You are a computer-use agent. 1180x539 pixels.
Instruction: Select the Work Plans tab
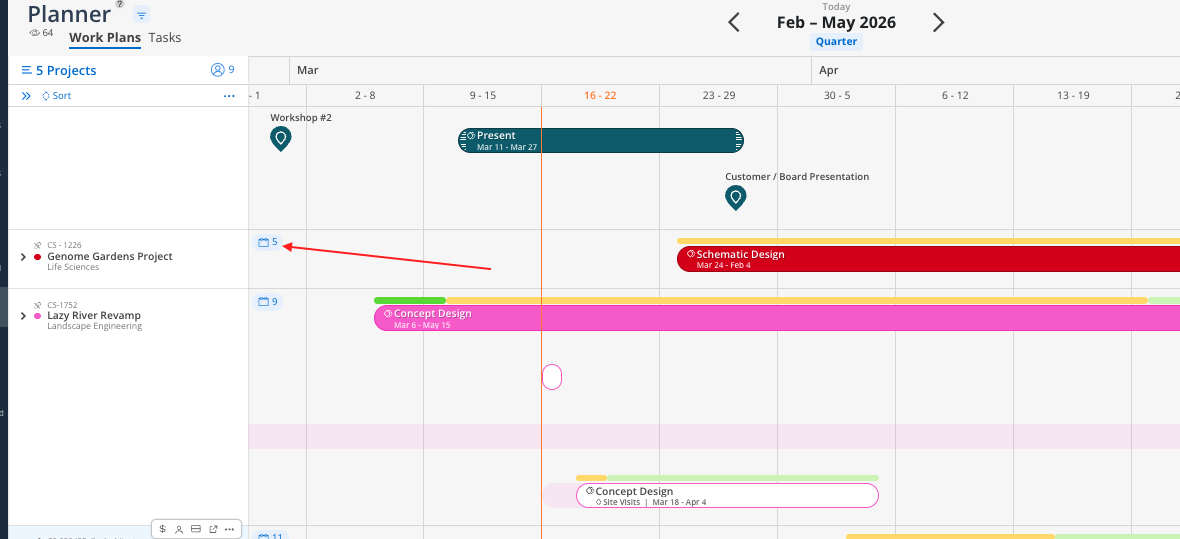105,38
